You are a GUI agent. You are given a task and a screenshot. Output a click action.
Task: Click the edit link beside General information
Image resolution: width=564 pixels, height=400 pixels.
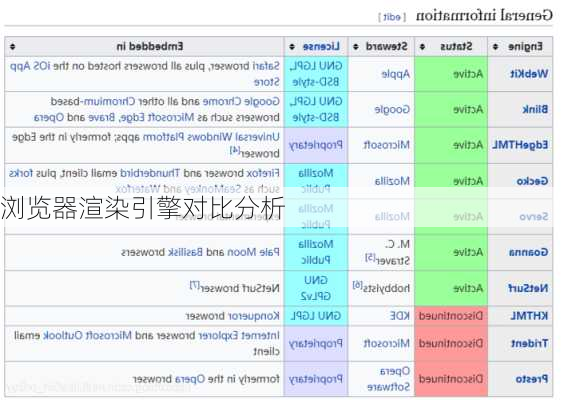click(392, 17)
